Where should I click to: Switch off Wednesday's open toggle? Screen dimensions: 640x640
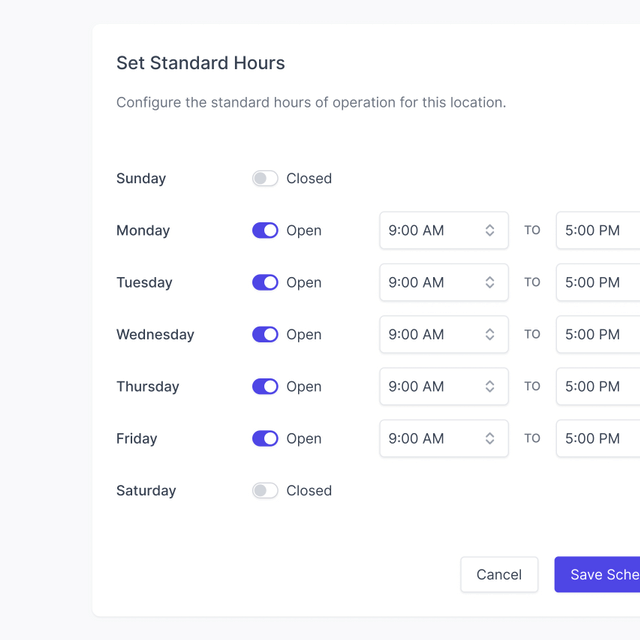coord(265,335)
